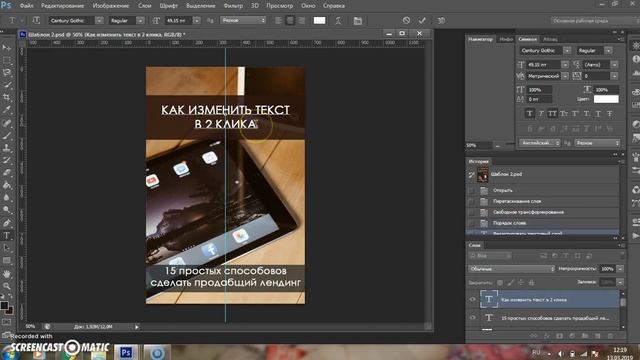
Task: Open blend mode Обычные dropdown
Action: (x=511, y=269)
